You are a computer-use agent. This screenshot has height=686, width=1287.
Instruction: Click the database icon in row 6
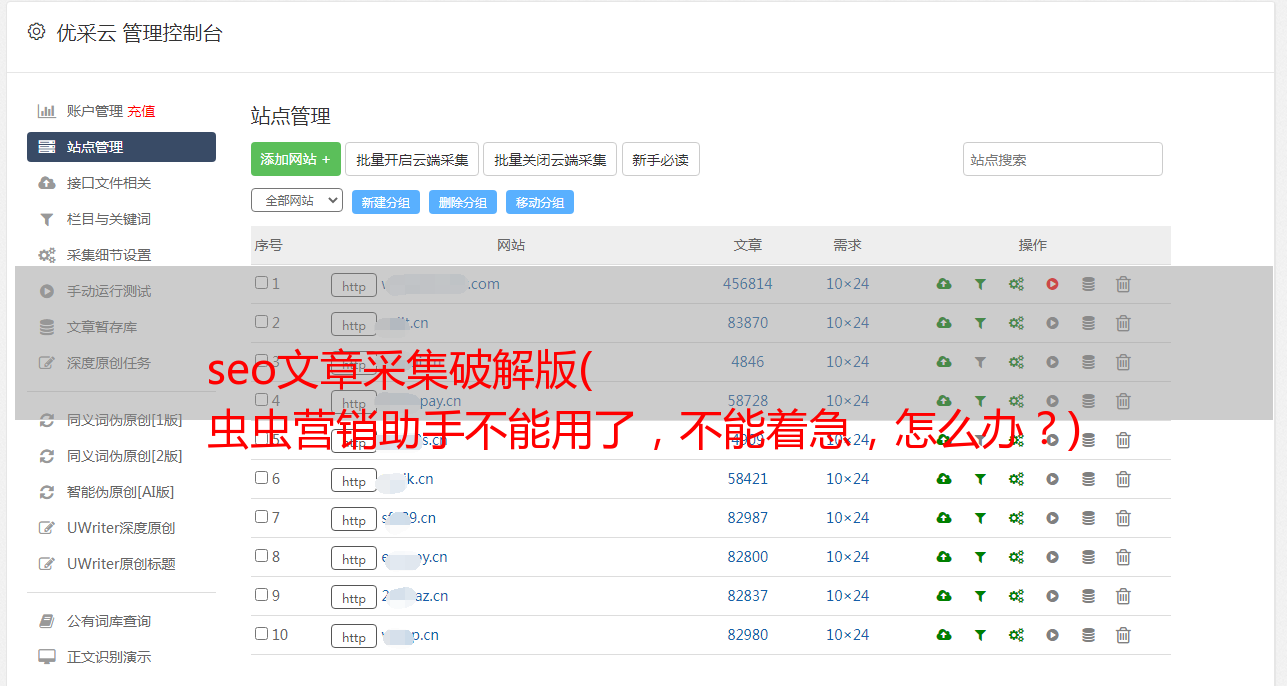(x=1088, y=479)
